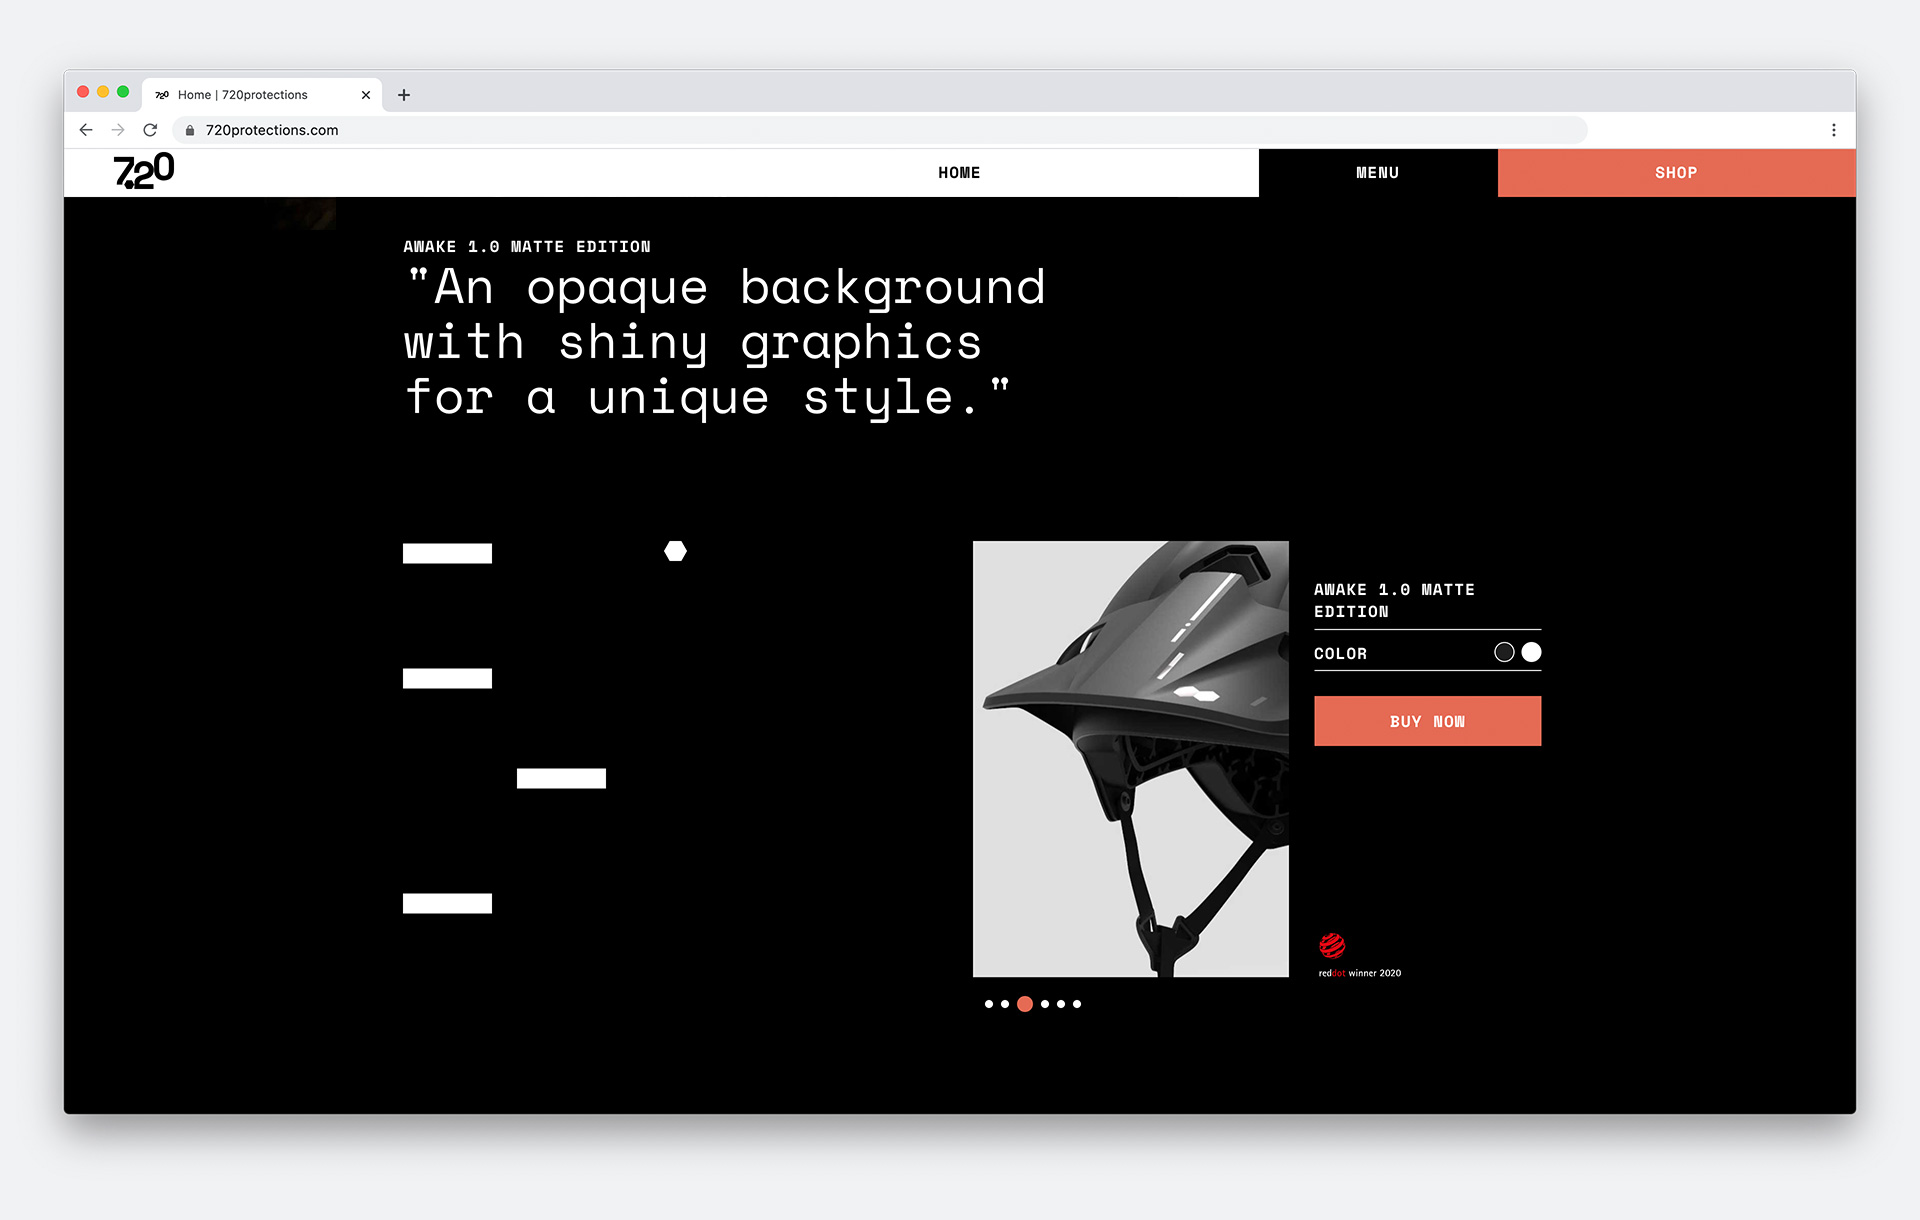
Task: Select the active orange carousel dot
Action: [x=1025, y=1004]
